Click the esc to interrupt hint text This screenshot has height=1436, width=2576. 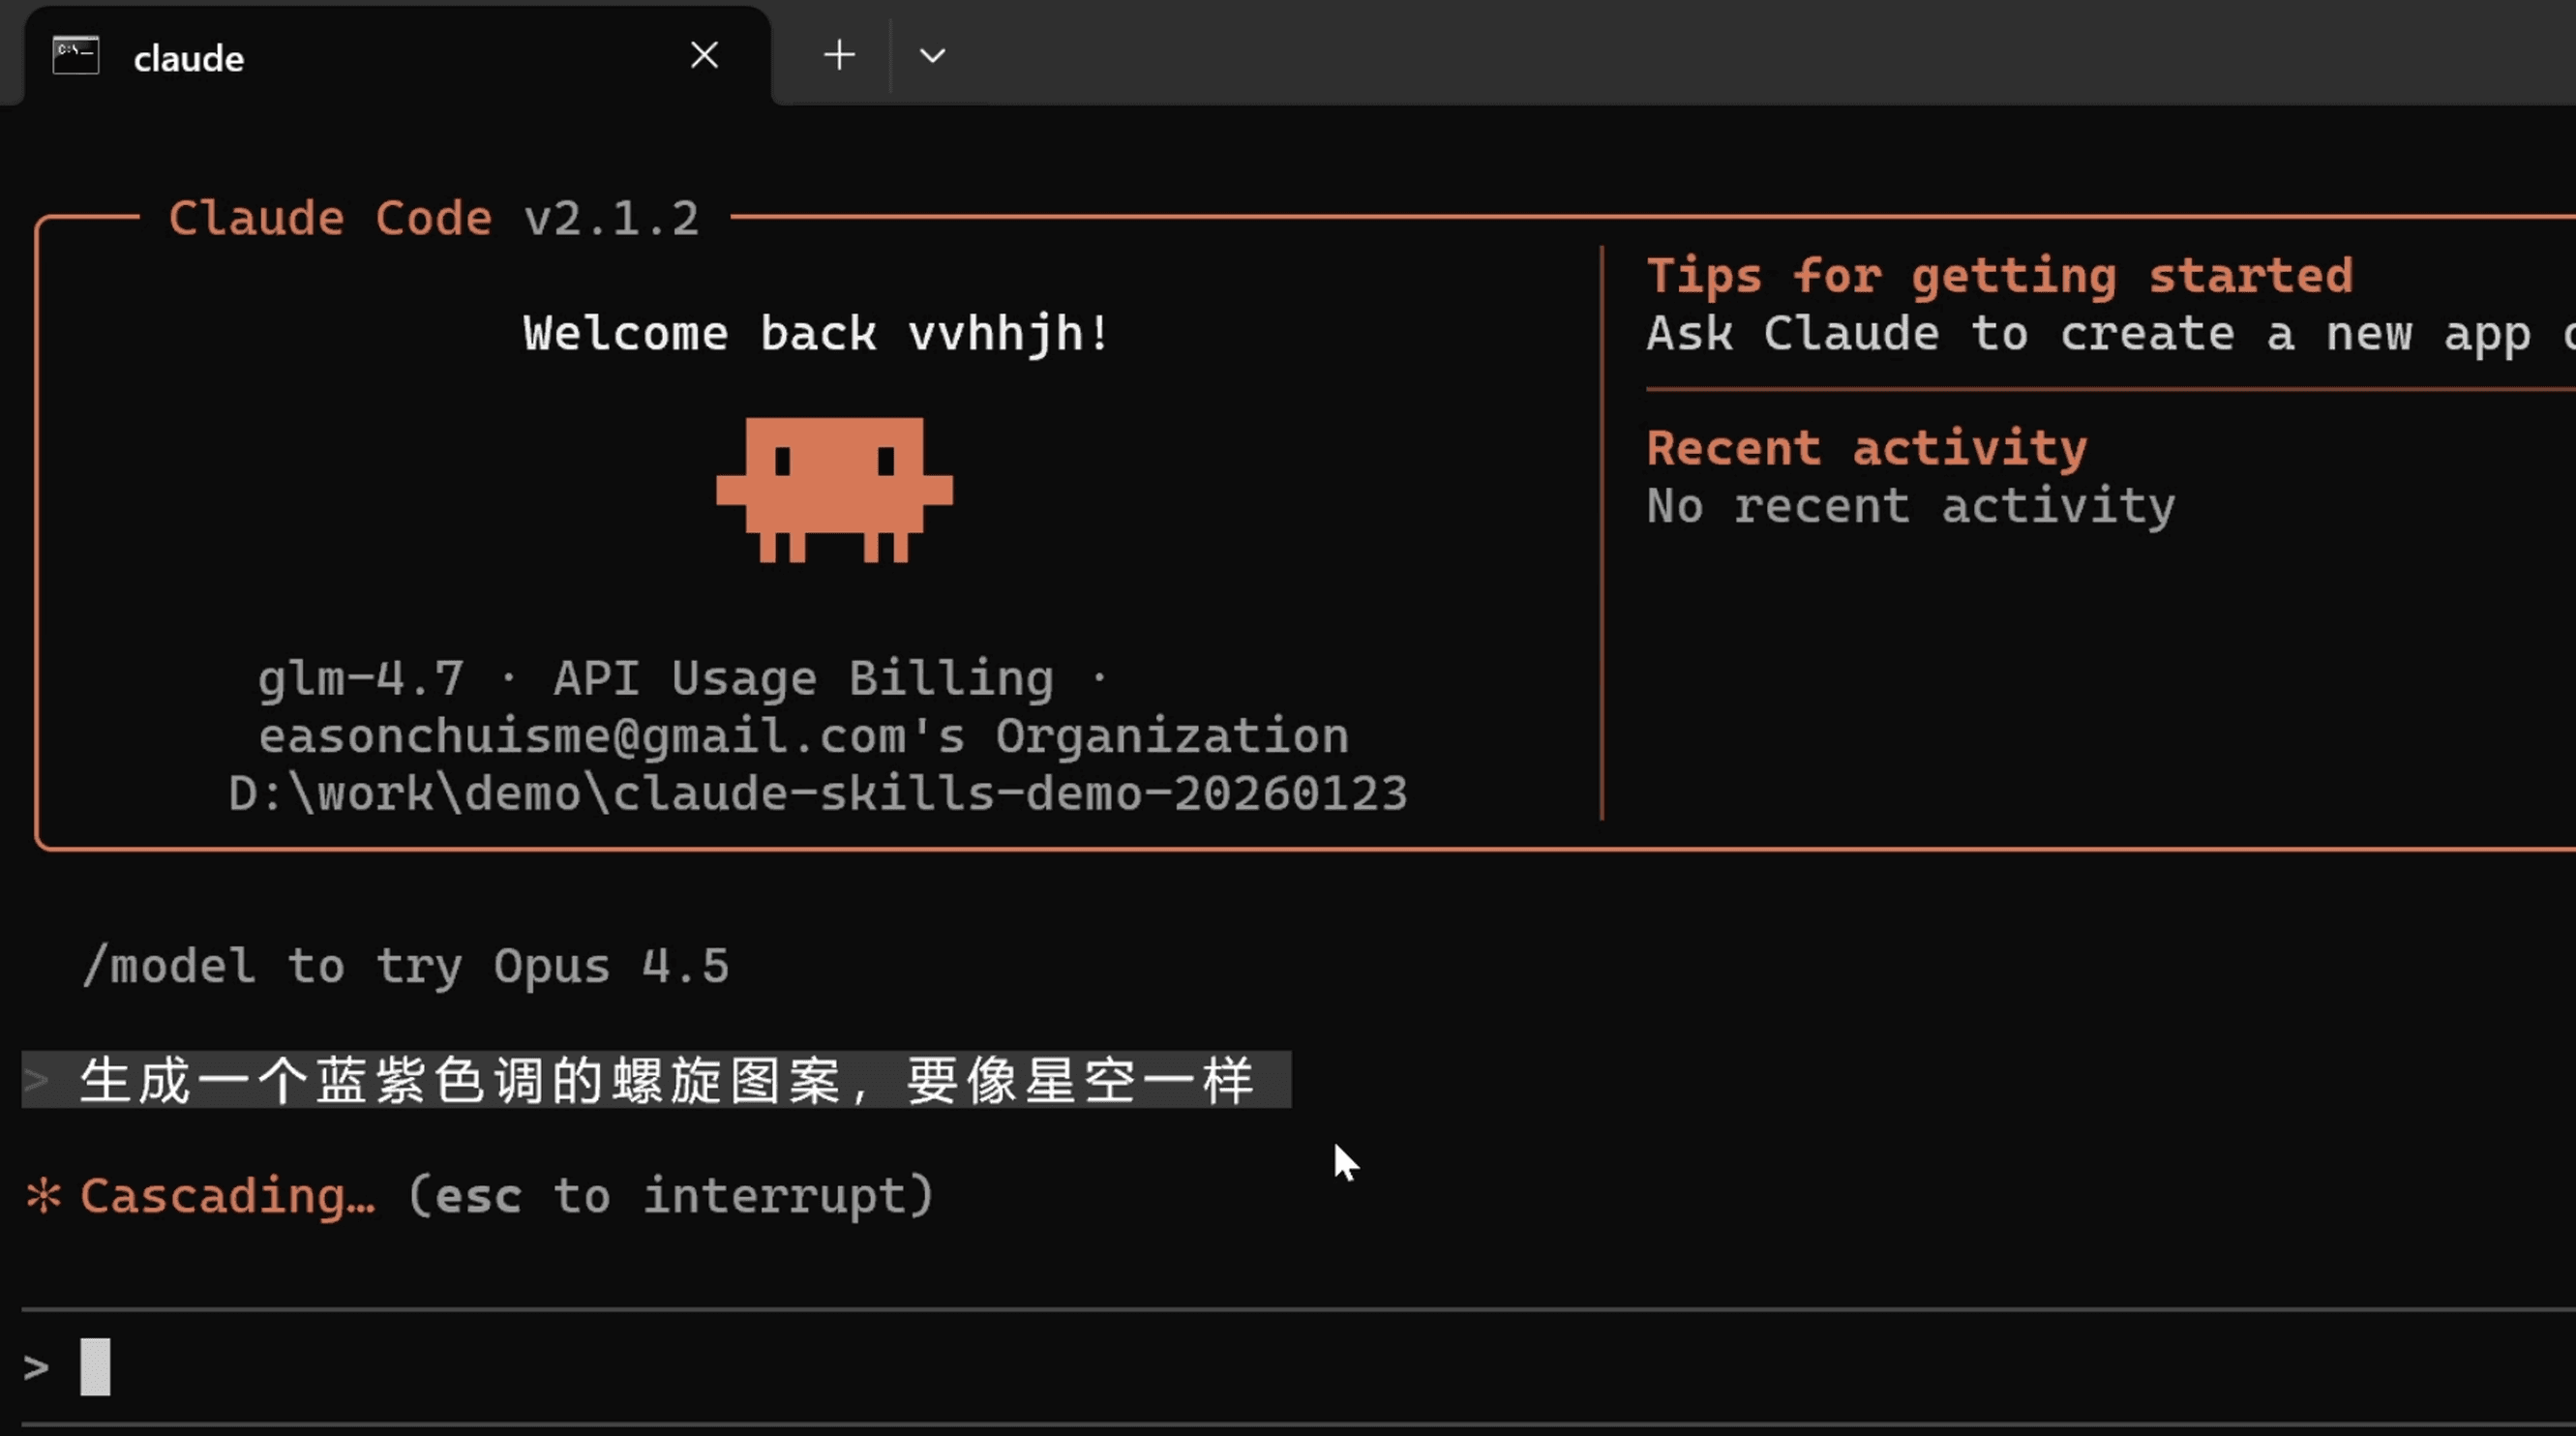point(670,1196)
